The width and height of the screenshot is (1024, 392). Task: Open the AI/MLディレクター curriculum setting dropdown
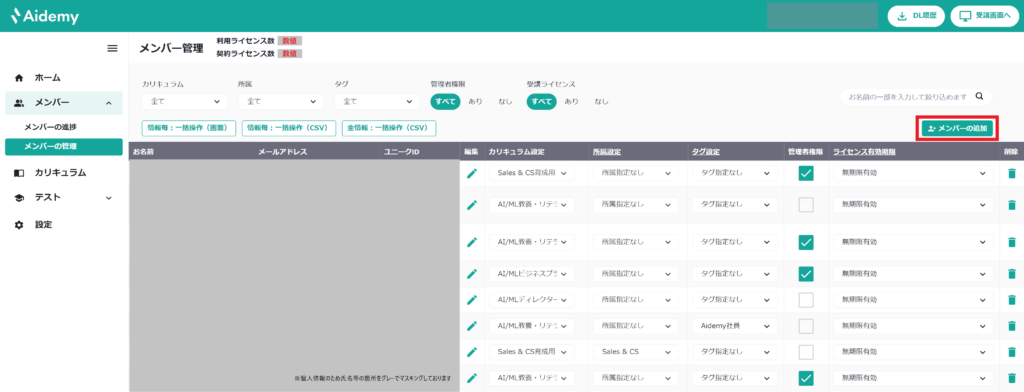pyautogui.click(x=532, y=300)
